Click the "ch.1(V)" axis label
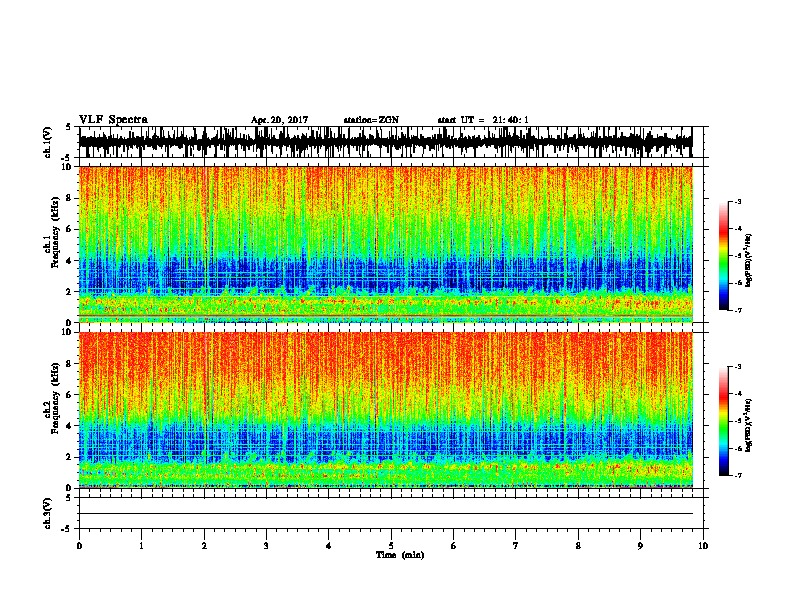The image size is (792, 612). 48,142
